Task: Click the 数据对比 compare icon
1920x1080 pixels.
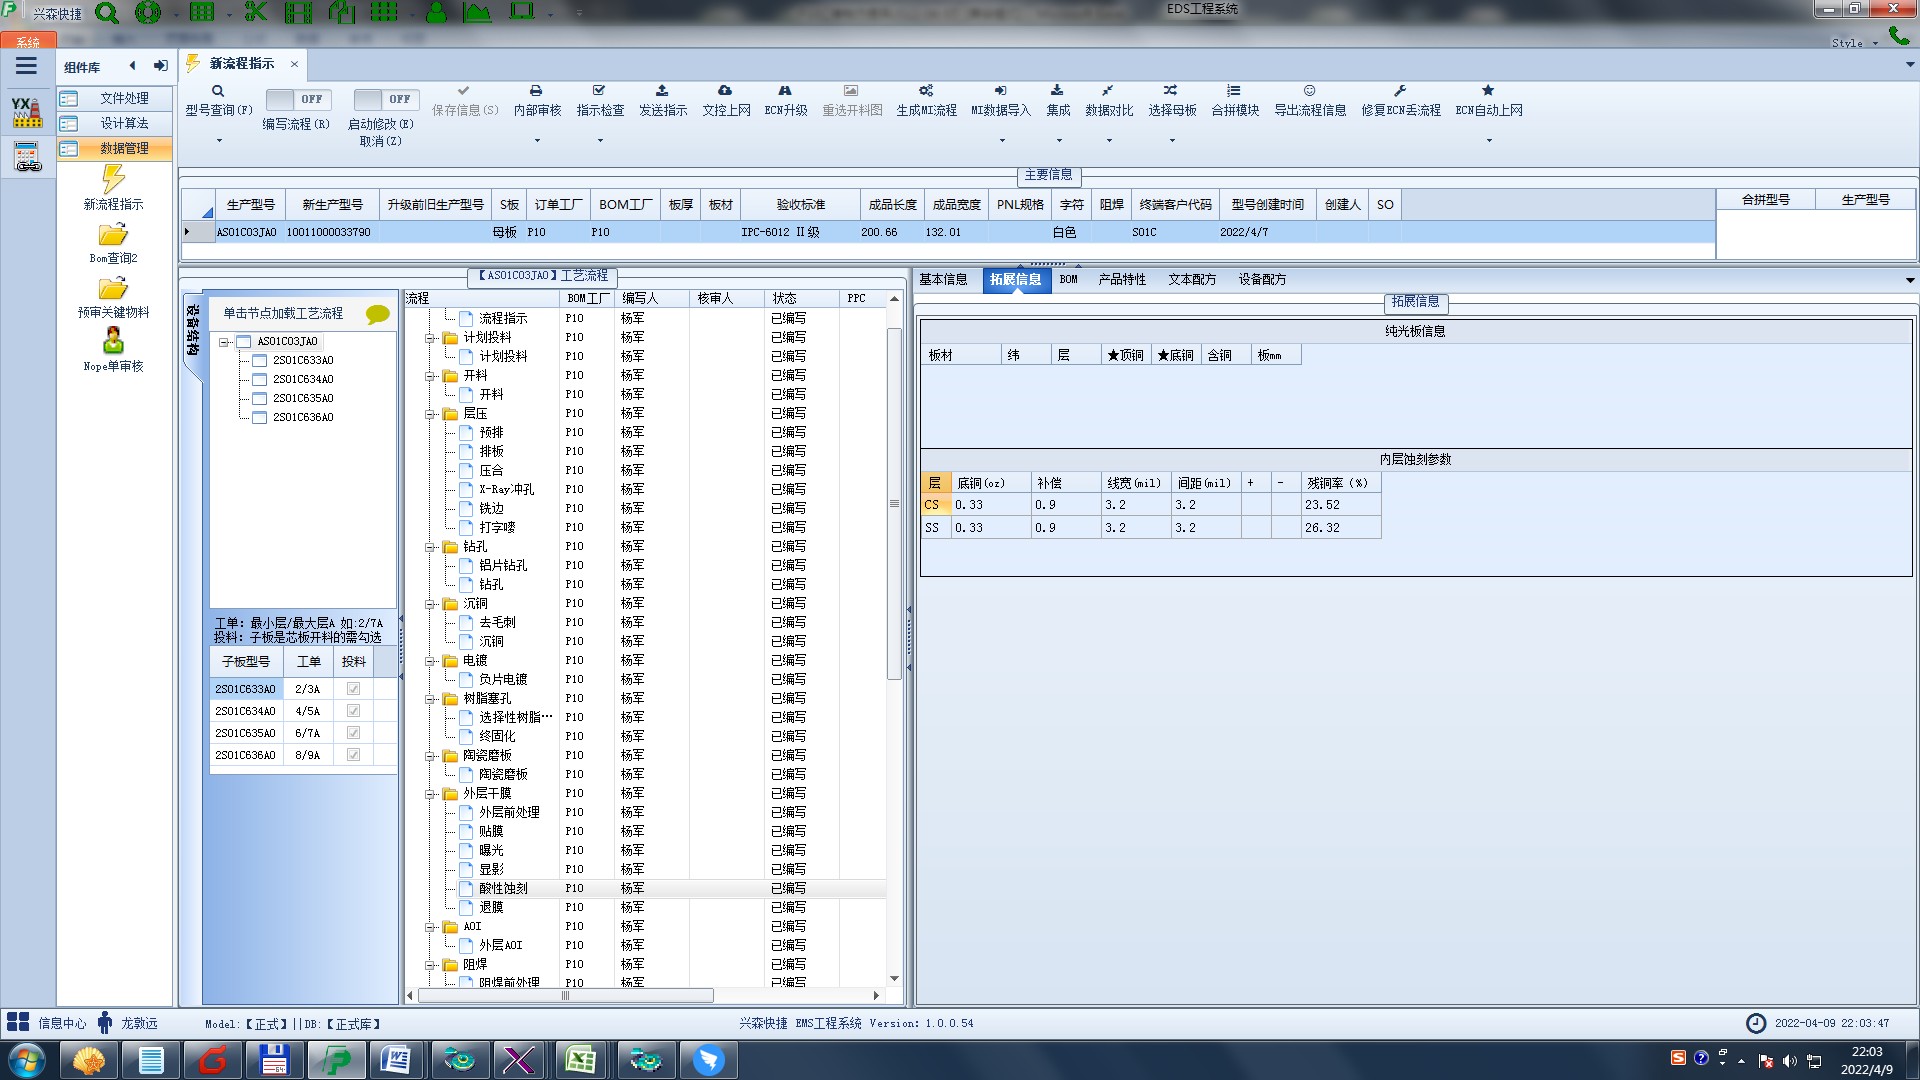Action: tap(1108, 91)
